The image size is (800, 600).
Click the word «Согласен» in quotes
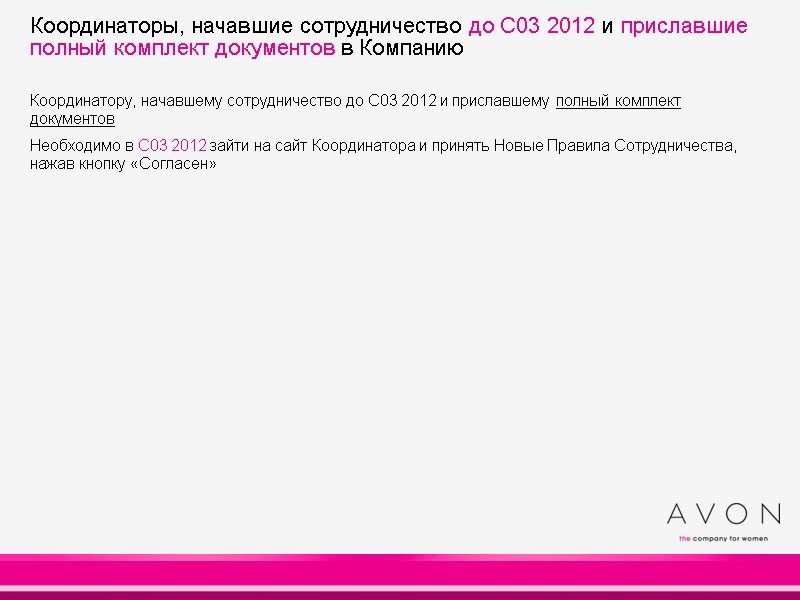172,166
